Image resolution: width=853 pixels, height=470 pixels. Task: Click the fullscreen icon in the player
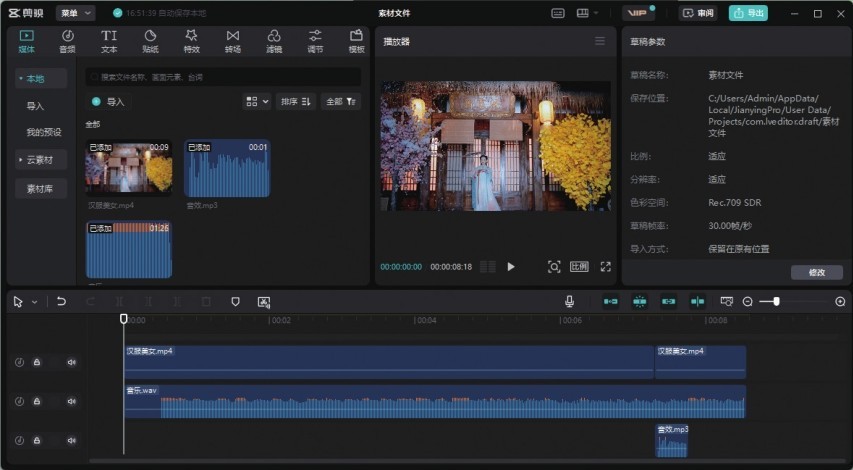(605, 267)
